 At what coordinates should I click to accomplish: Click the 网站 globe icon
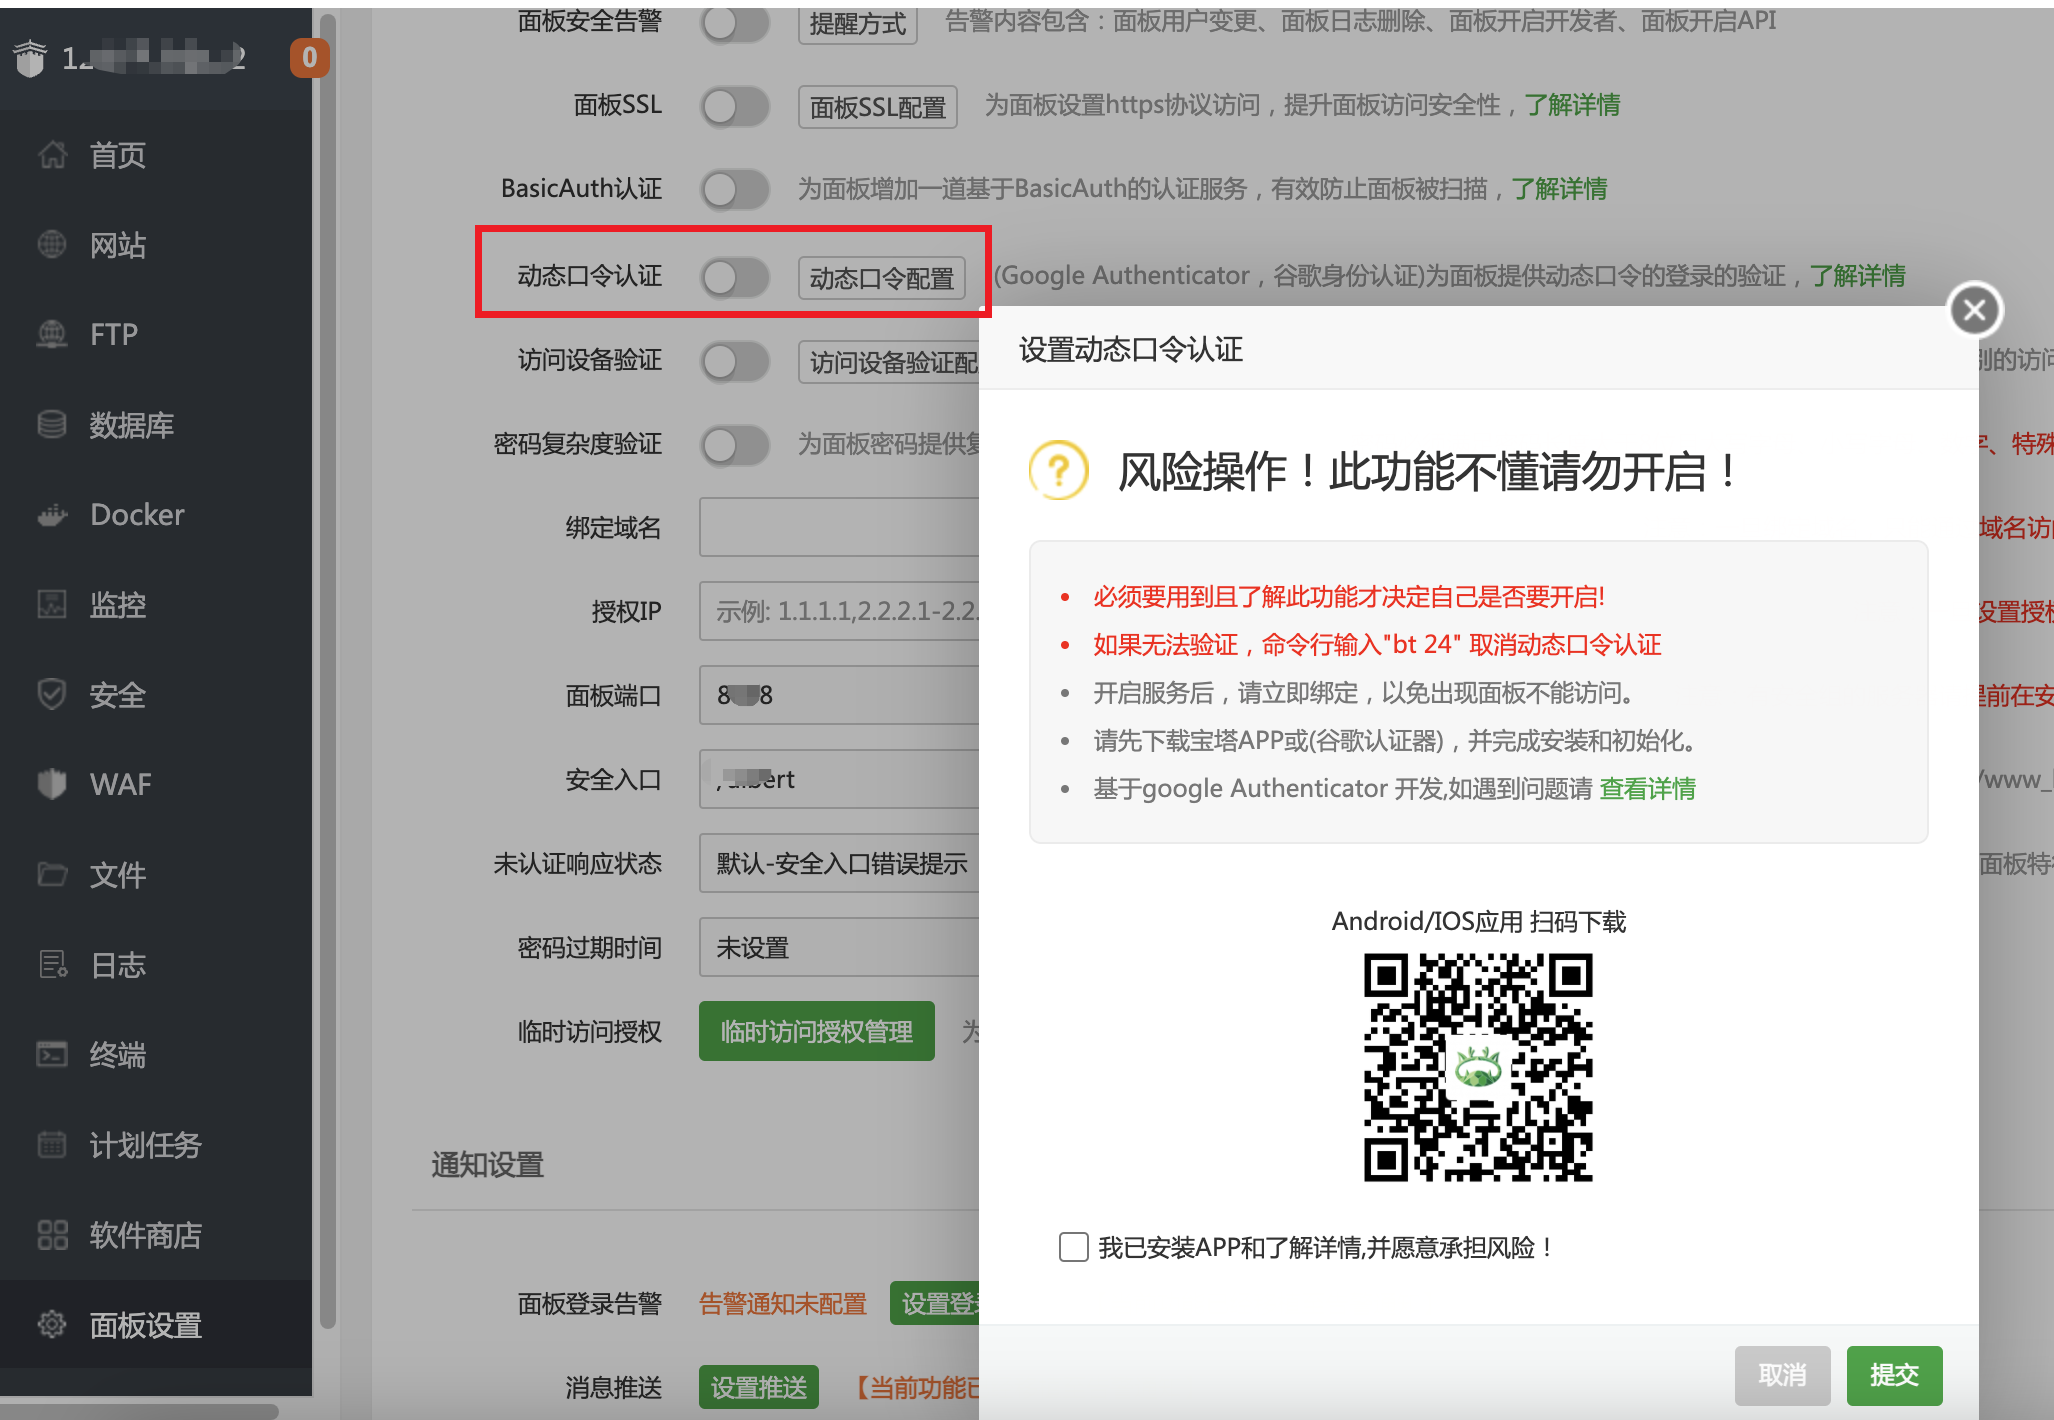point(52,244)
